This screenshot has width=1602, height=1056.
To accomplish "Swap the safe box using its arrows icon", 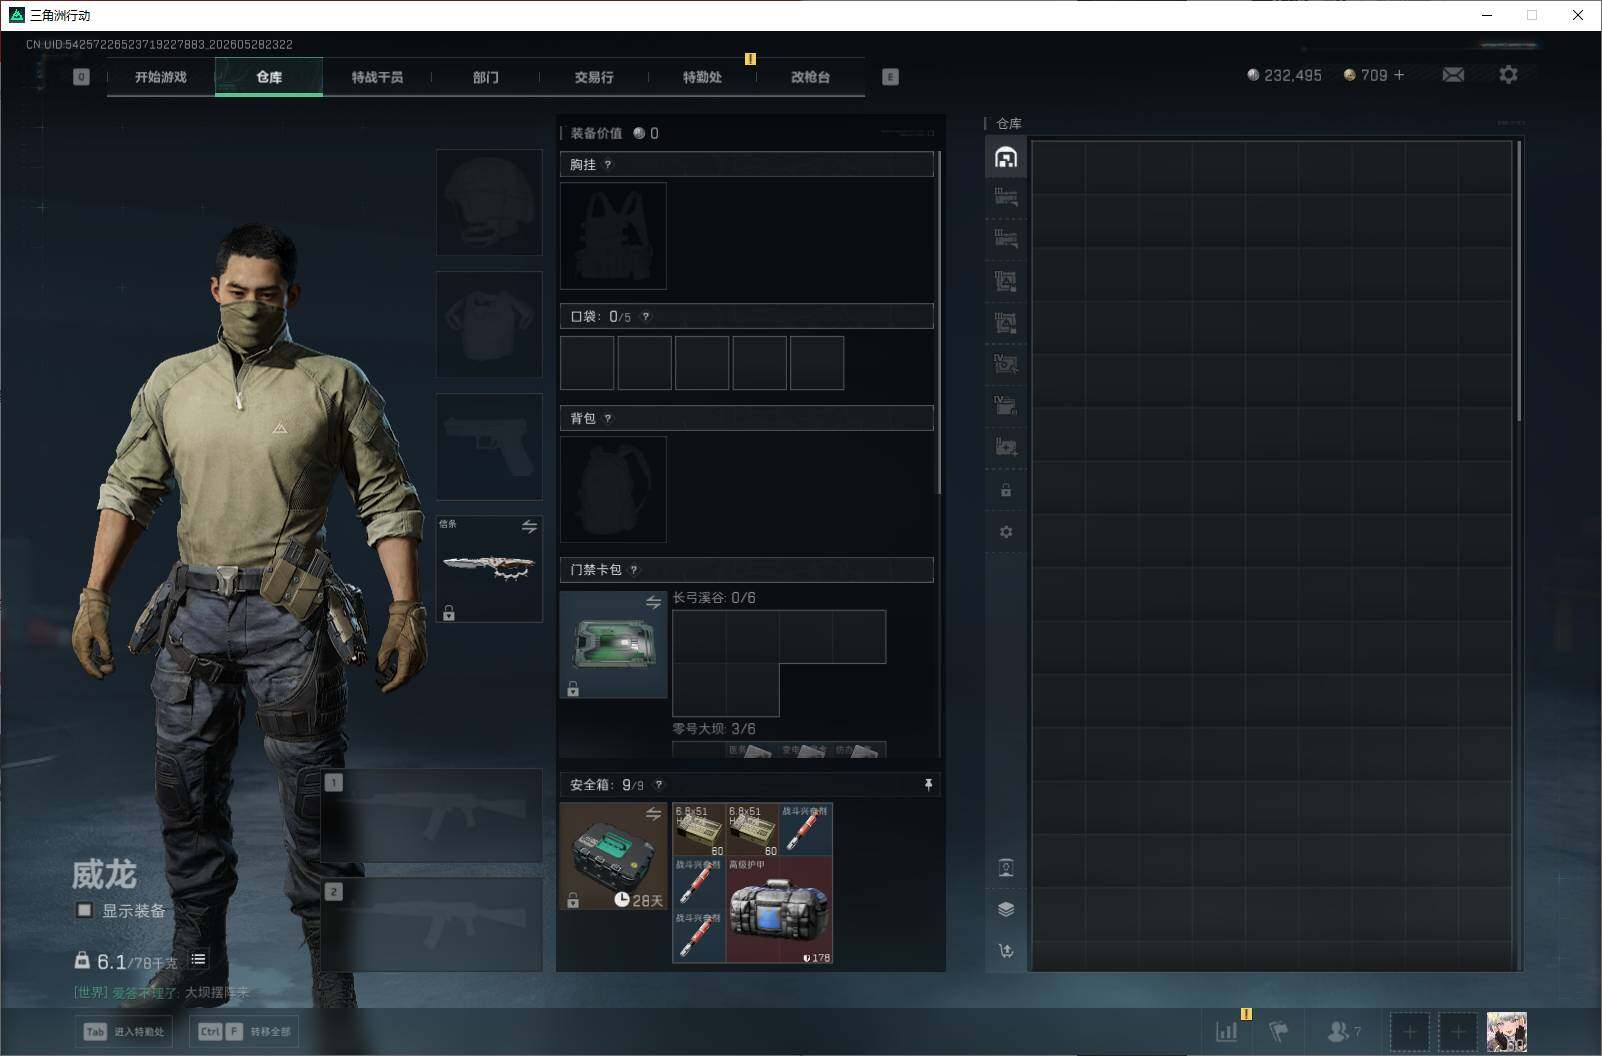I will [x=653, y=814].
